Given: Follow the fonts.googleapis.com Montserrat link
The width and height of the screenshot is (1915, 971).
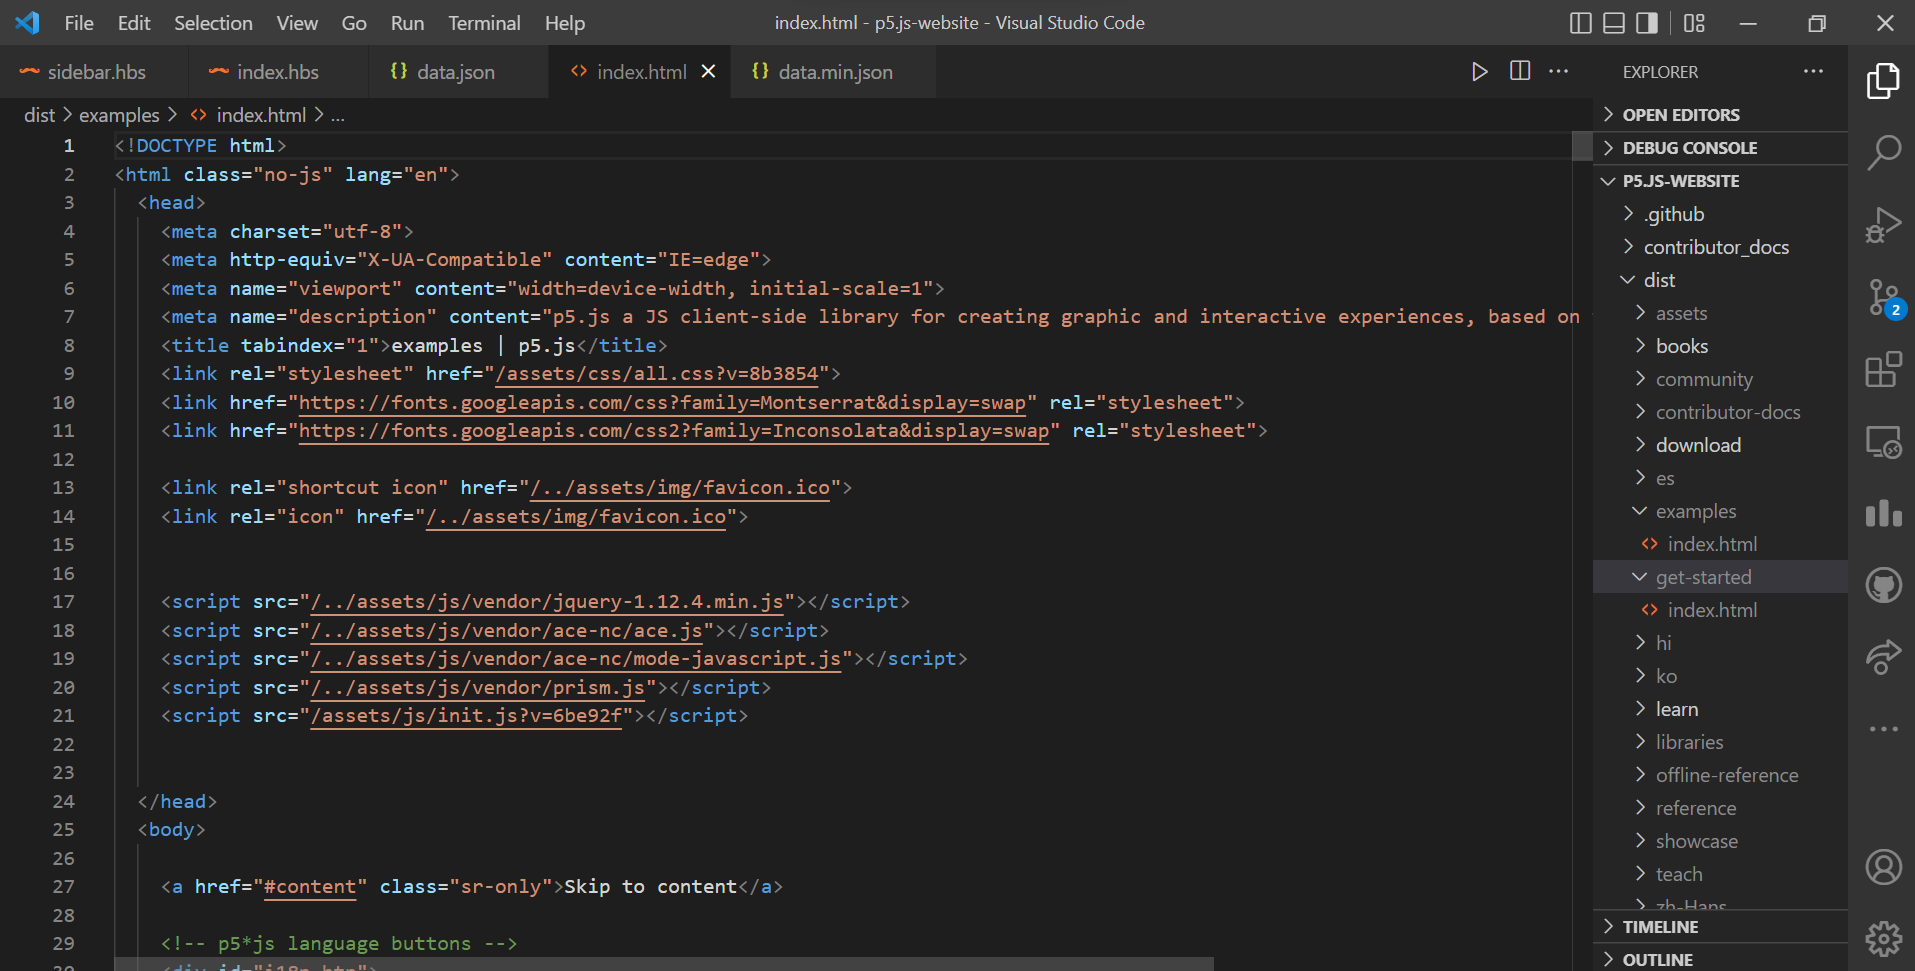Looking at the screenshot, I should (x=662, y=403).
